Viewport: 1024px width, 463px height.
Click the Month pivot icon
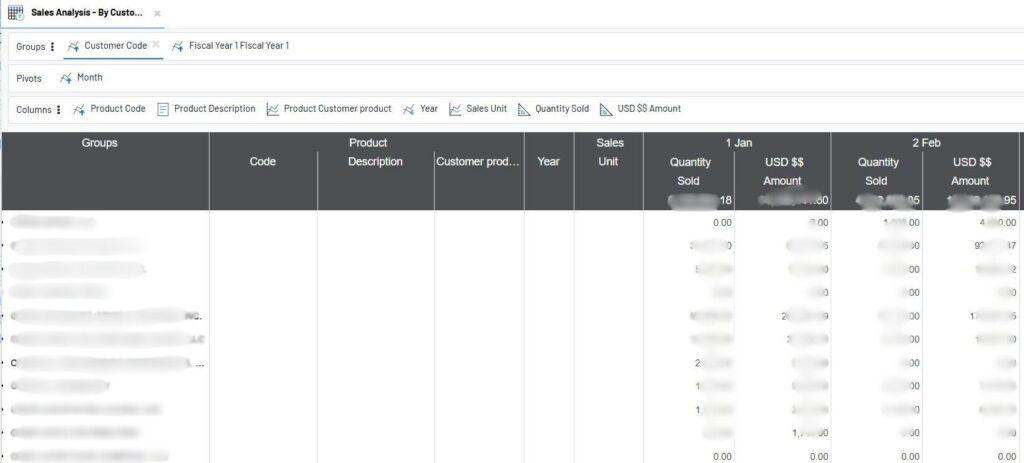(x=65, y=78)
